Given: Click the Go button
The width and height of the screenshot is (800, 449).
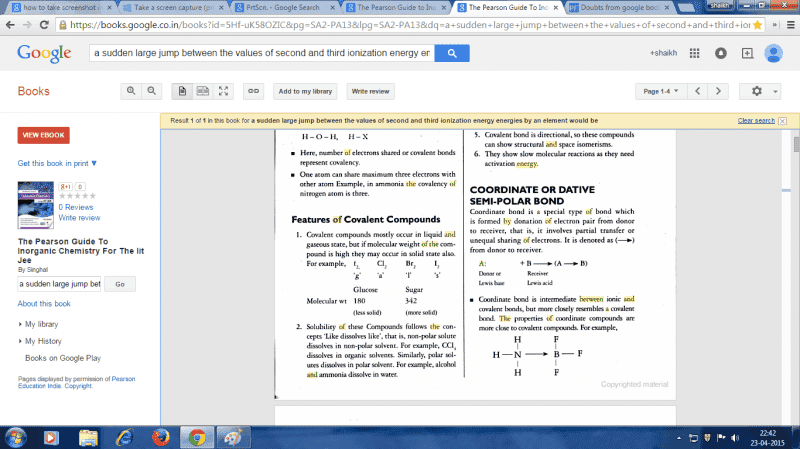Looking at the screenshot, I should 120,284.
